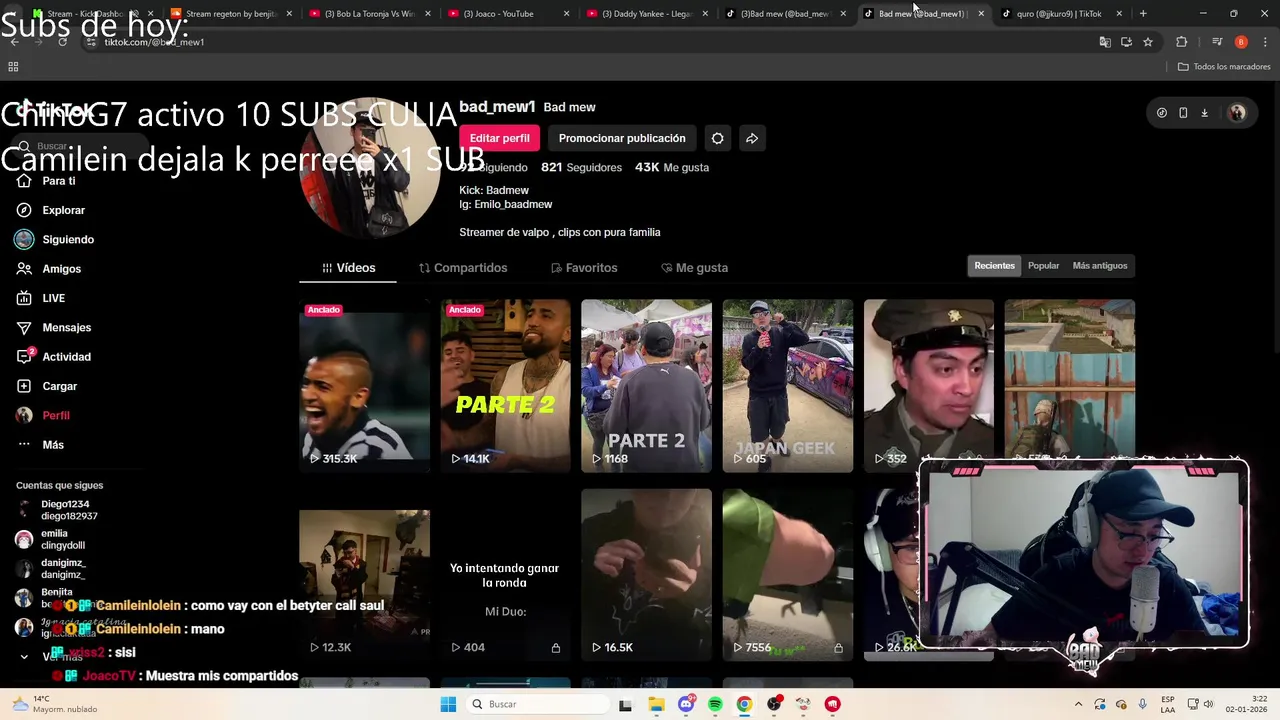The image size is (1280, 720).
Task: Click the share profile arrow icon
Action: tap(752, 138)
